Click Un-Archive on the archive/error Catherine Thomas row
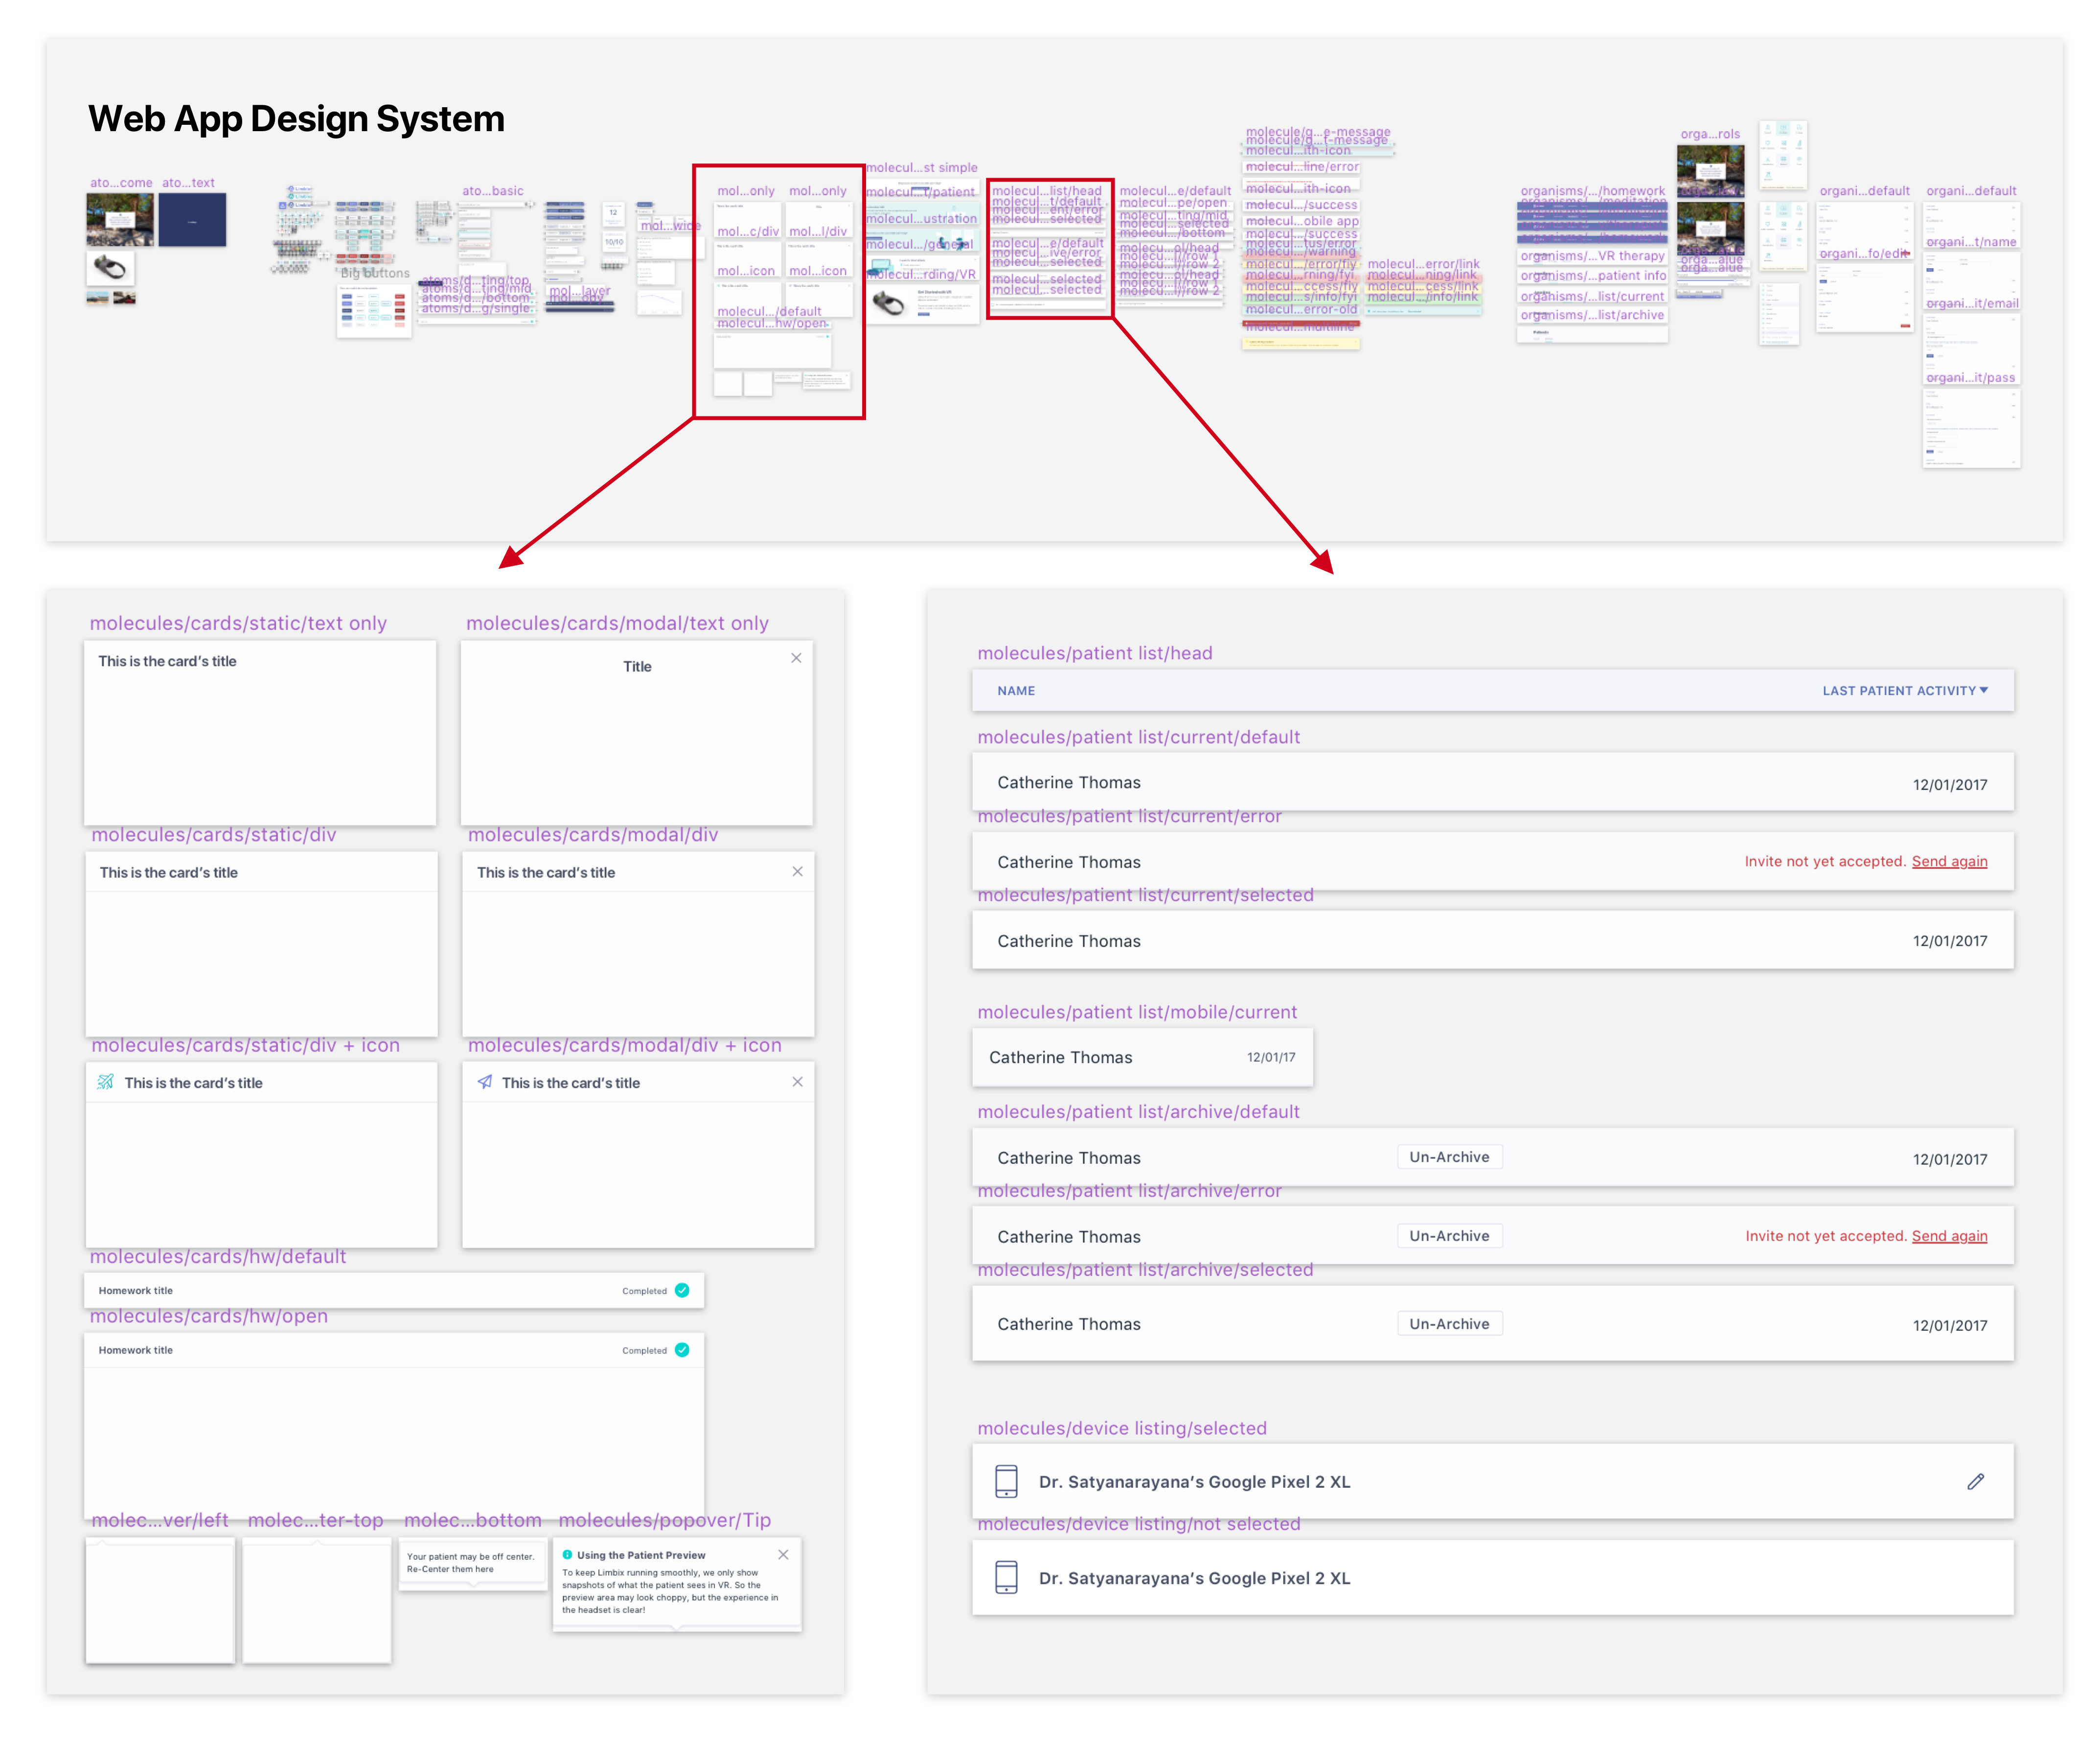 1449,1235
